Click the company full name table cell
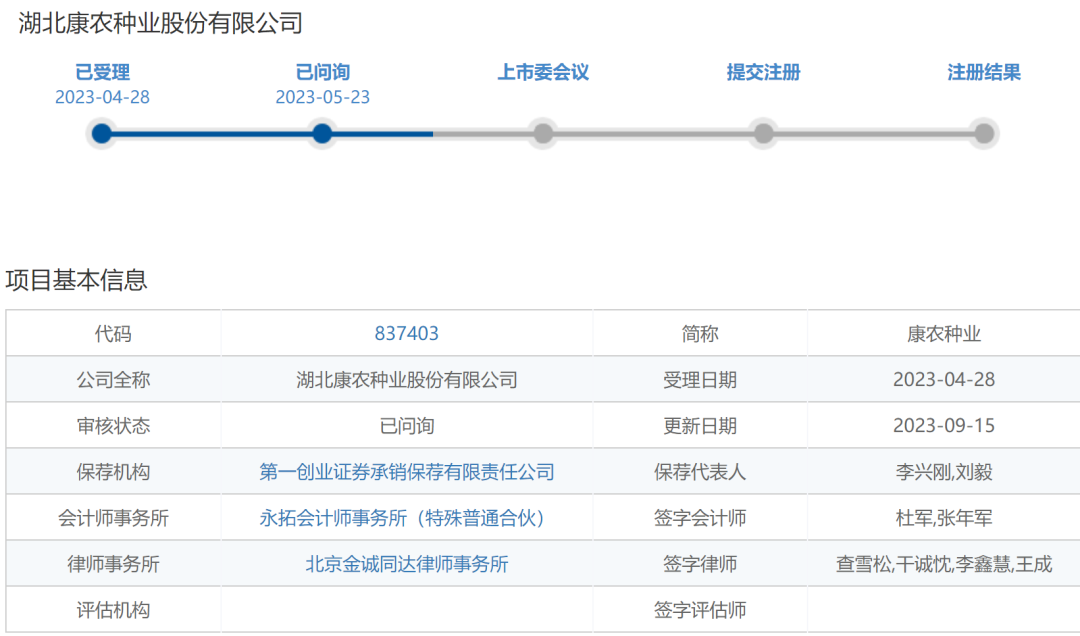Screen dimensions: 1080x636 (x=406, y=380)
